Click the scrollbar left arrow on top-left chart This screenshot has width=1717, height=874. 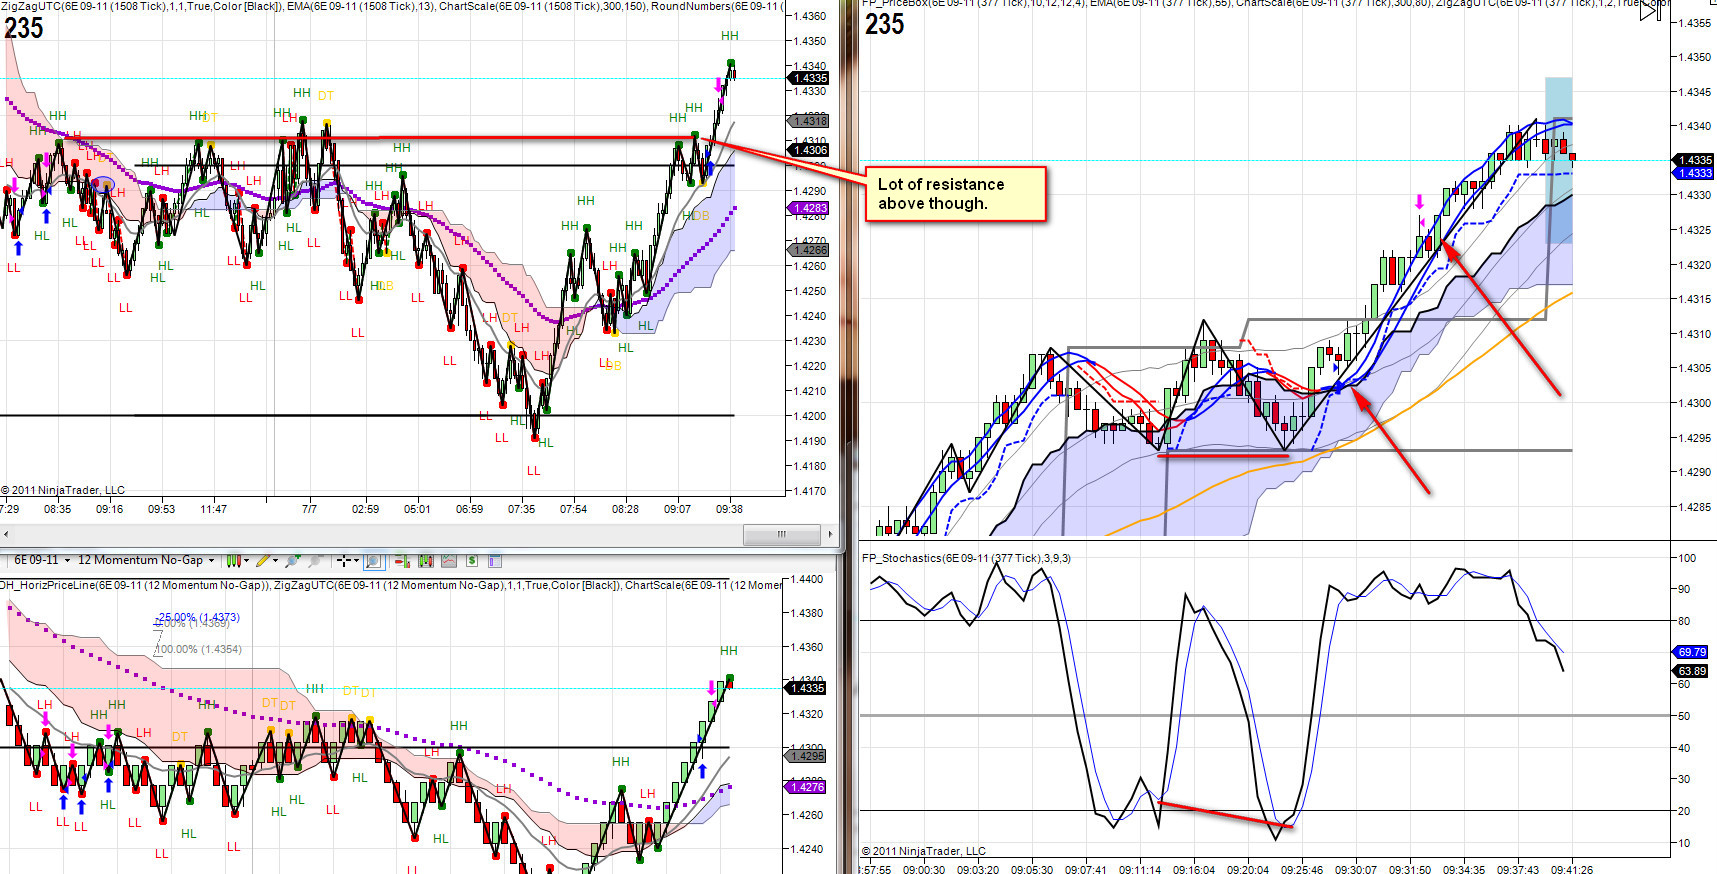click(6, 534)
